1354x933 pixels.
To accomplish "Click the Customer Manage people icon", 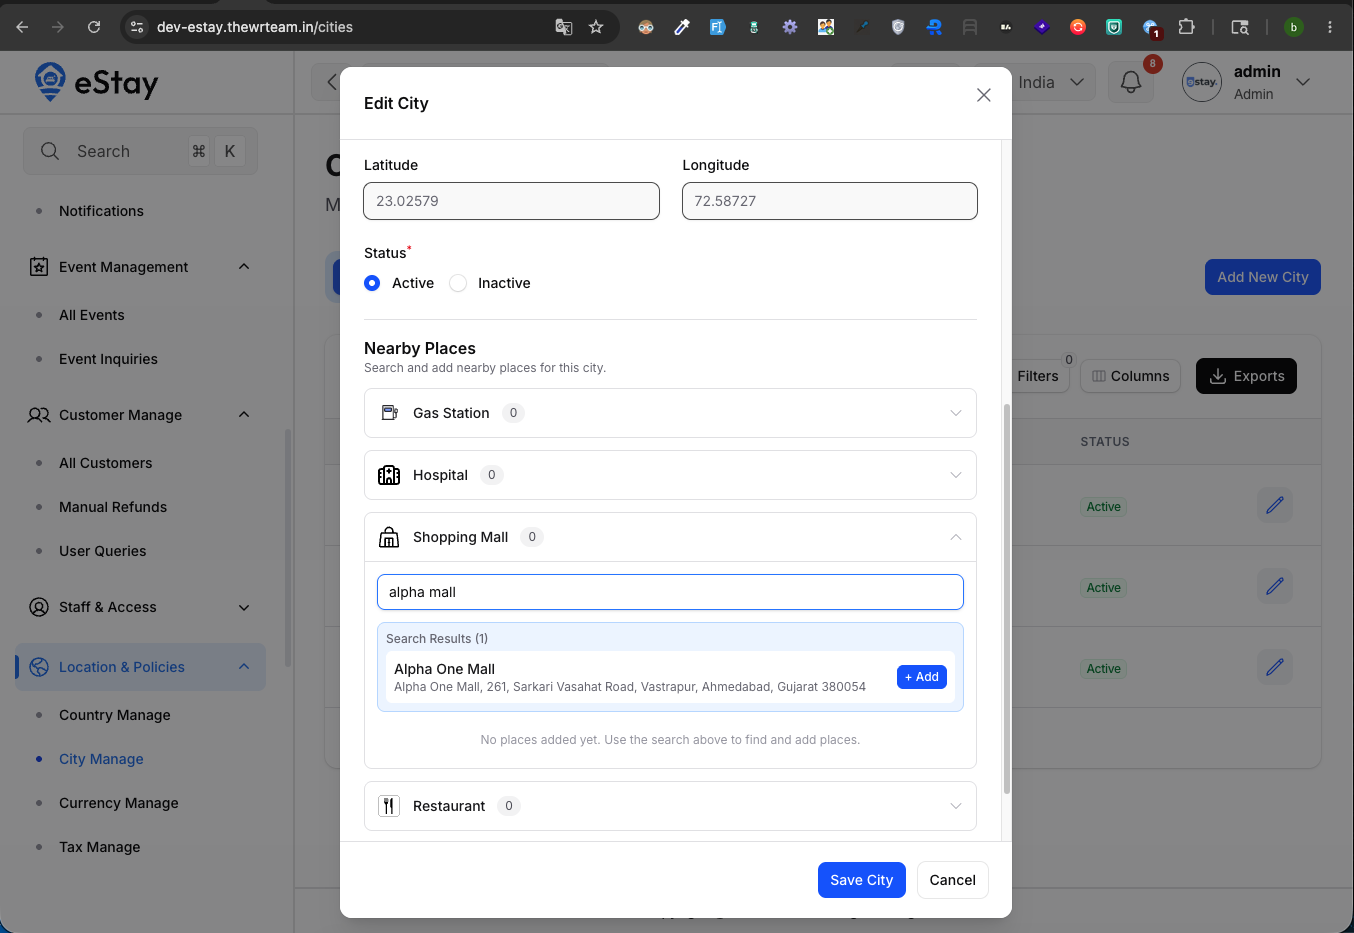I will click(x=39, y=415).
